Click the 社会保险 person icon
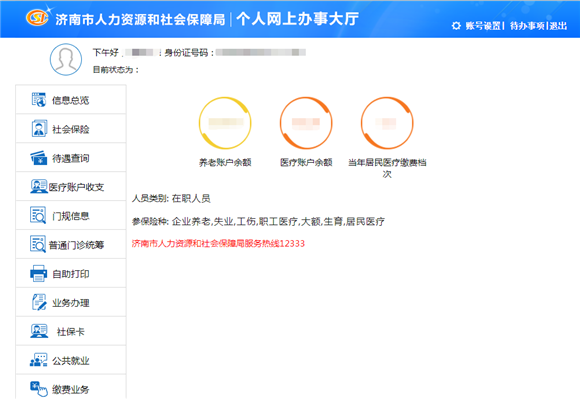The width and height of the screenshot is (580, 399). point(39,128)
